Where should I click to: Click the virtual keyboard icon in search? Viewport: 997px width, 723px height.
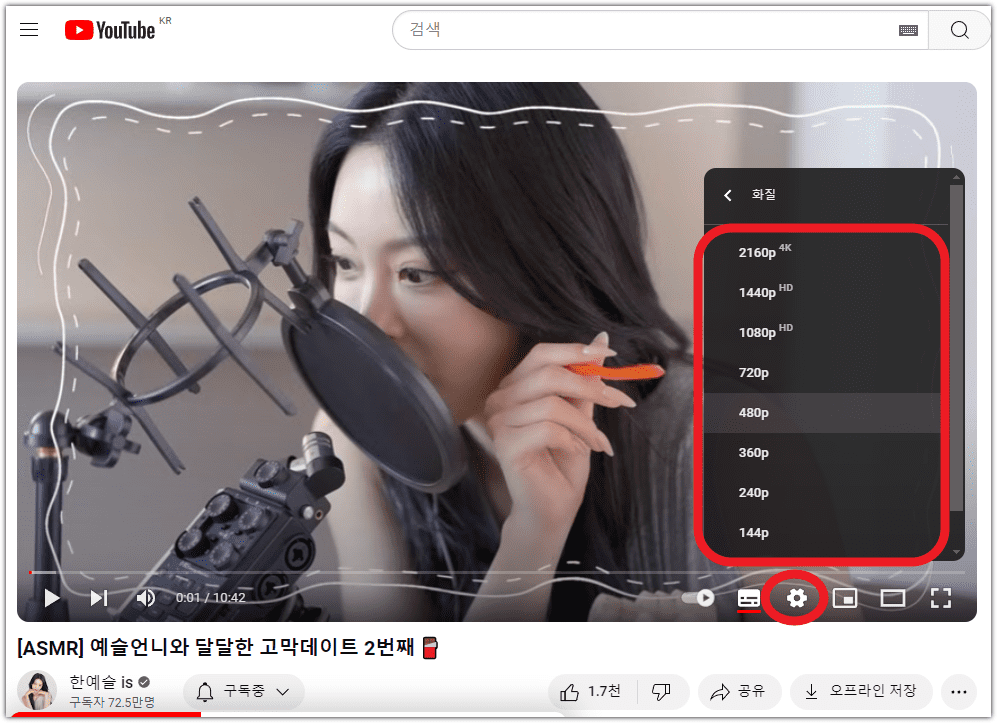(908, 30)
